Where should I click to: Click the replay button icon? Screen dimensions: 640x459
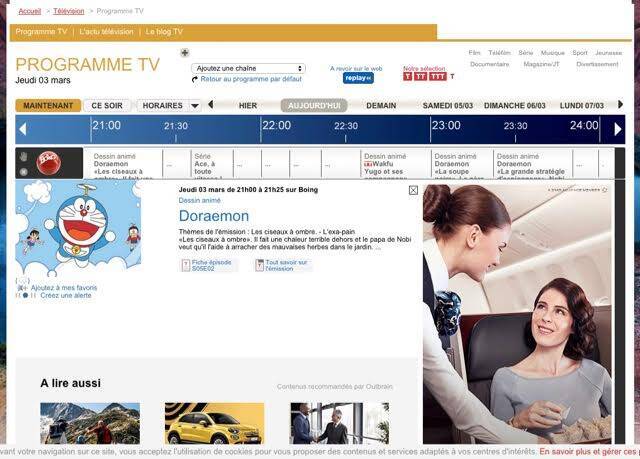[357, 78]
